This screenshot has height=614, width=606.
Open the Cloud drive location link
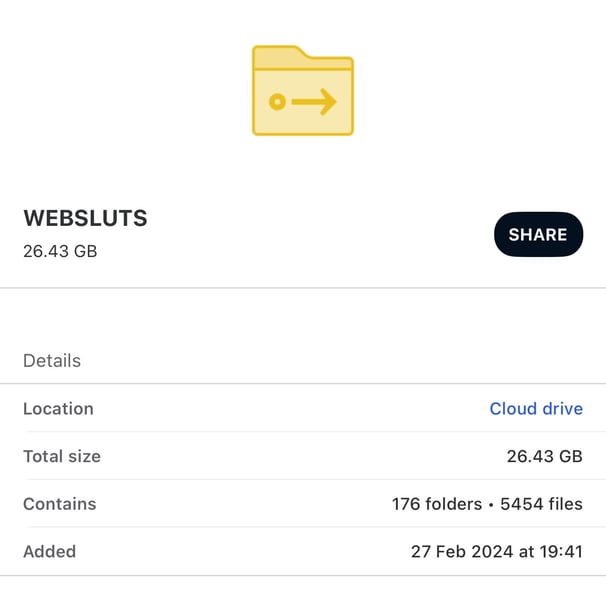point(536,408)
